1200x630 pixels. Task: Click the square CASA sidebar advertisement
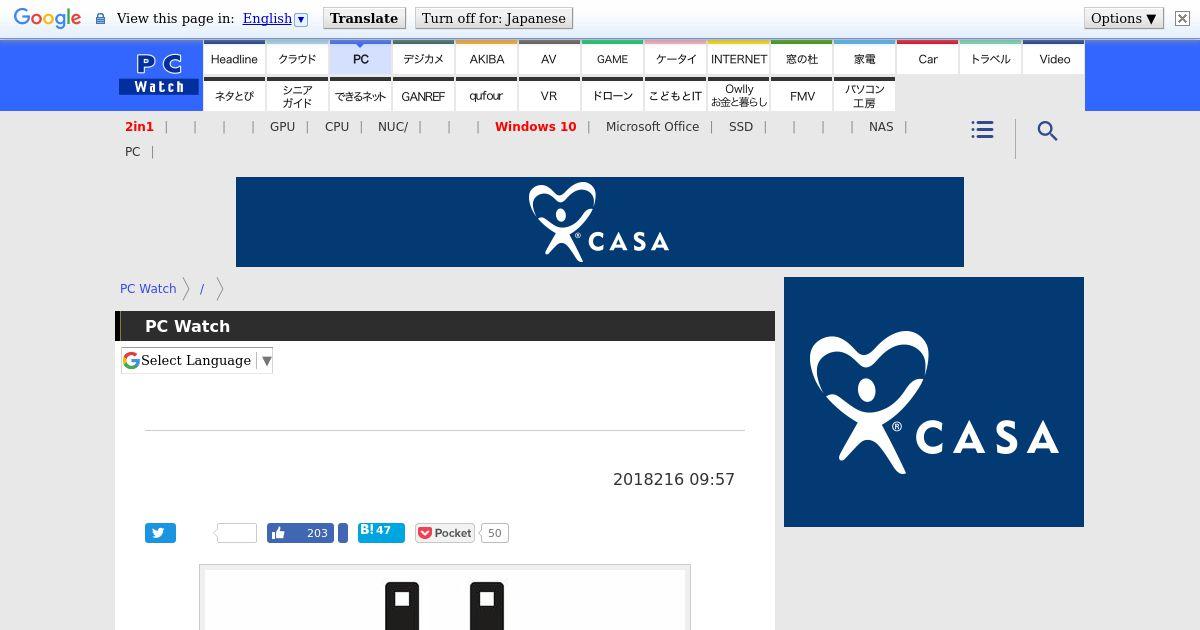934,402
